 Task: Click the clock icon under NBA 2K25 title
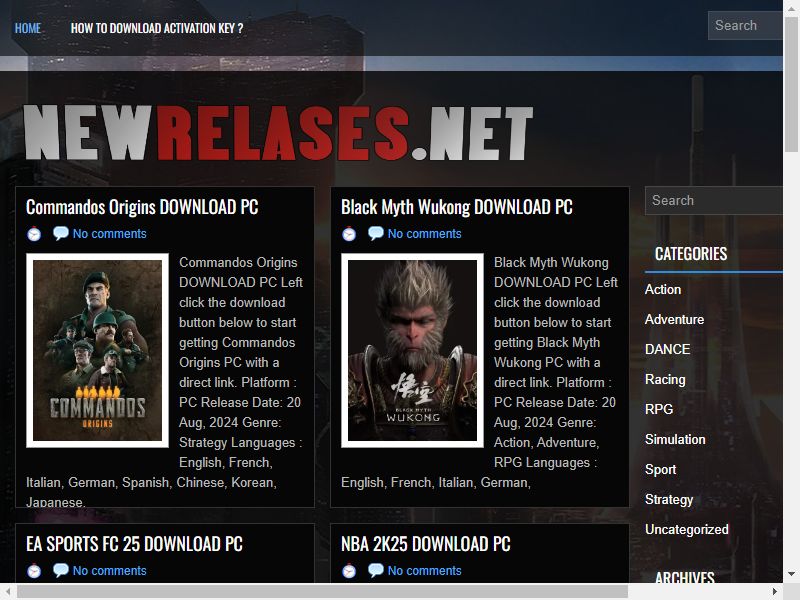coord(349,570)
